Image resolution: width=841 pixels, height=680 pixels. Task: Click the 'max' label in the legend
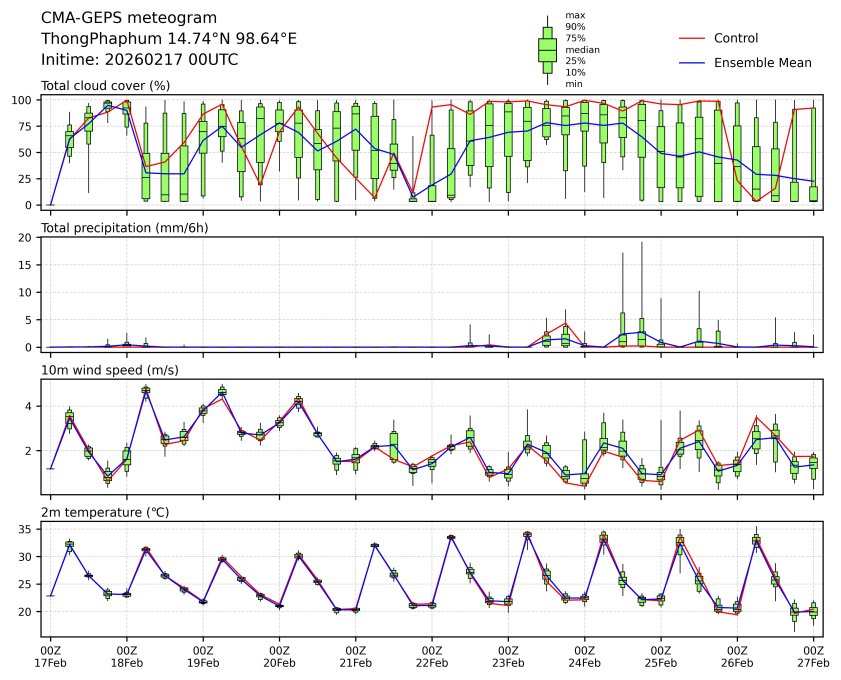coord(574,15)
